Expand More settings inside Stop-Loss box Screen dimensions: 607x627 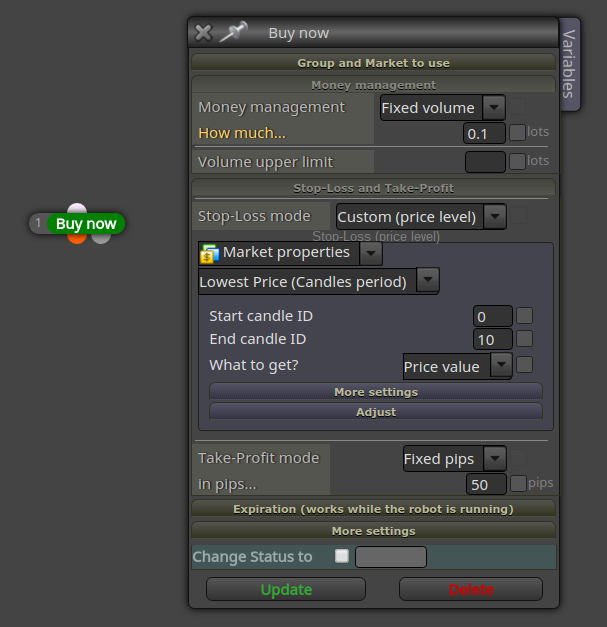pyautogui.click(x=376, y=391)
